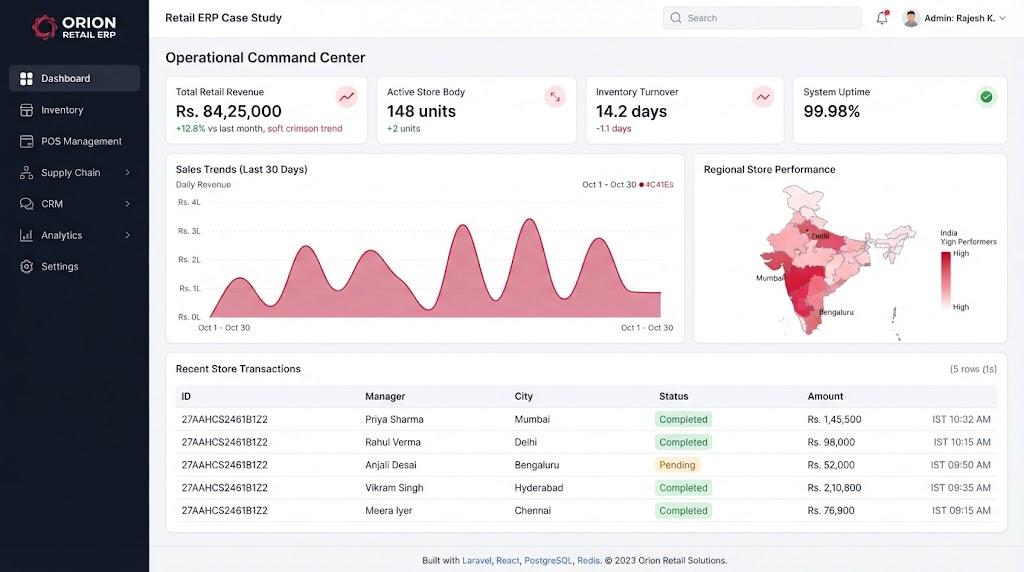Viewport: 1024px width, 572px height.
Task: Select manager name Vikram Singh
Action: 394,488
